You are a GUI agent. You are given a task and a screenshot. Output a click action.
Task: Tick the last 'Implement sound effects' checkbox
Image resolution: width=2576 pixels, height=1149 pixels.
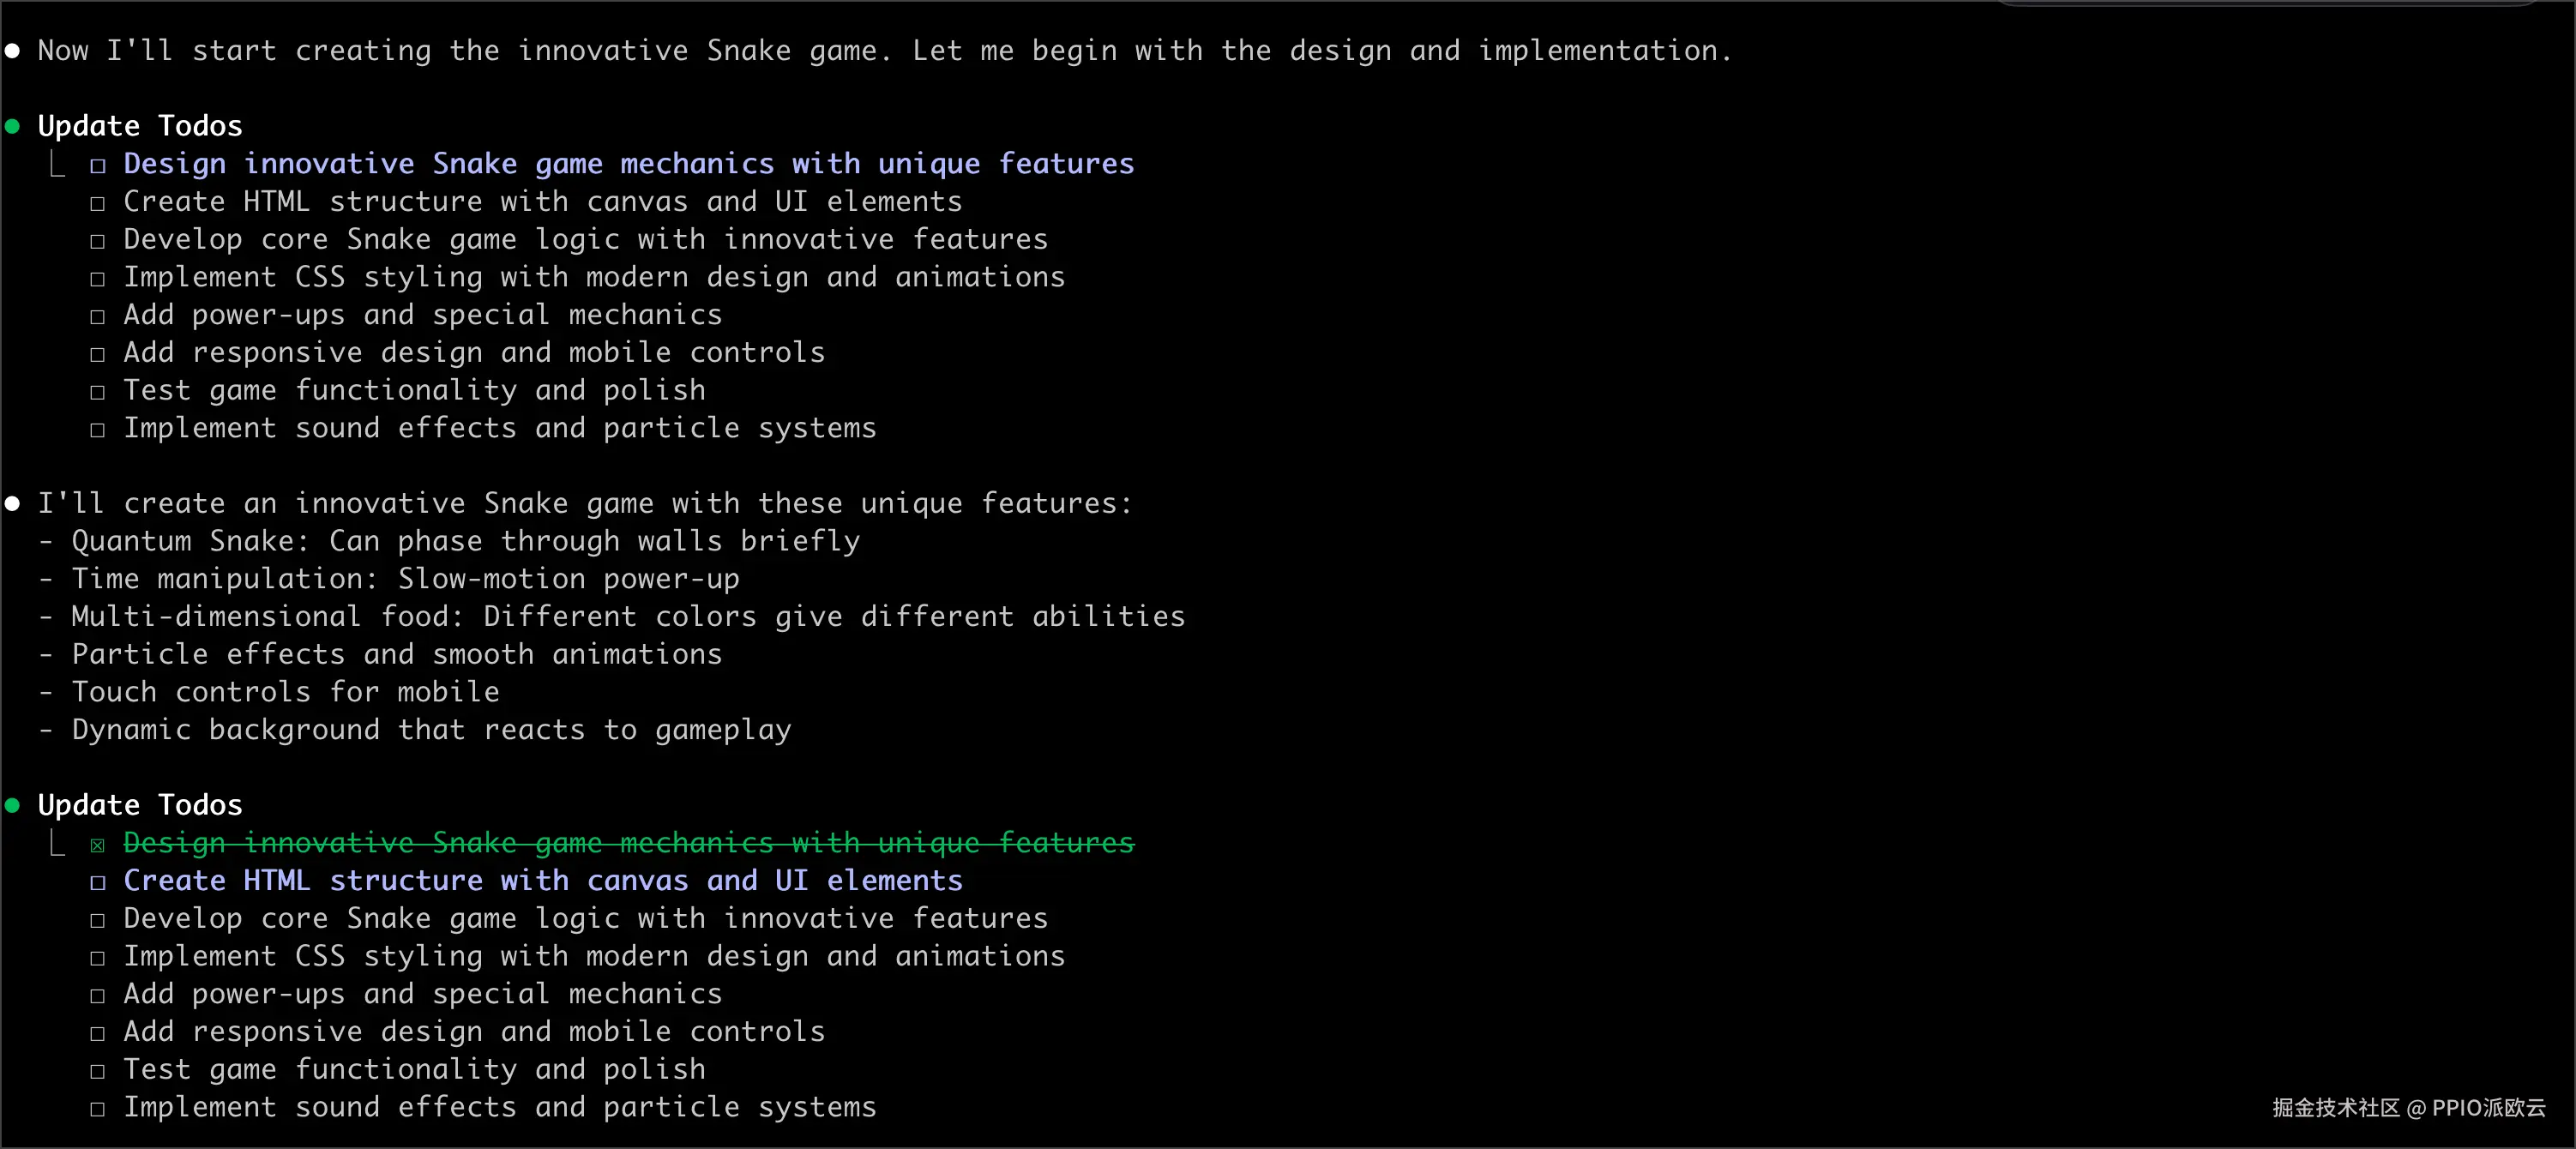[x=97, y=1109]
